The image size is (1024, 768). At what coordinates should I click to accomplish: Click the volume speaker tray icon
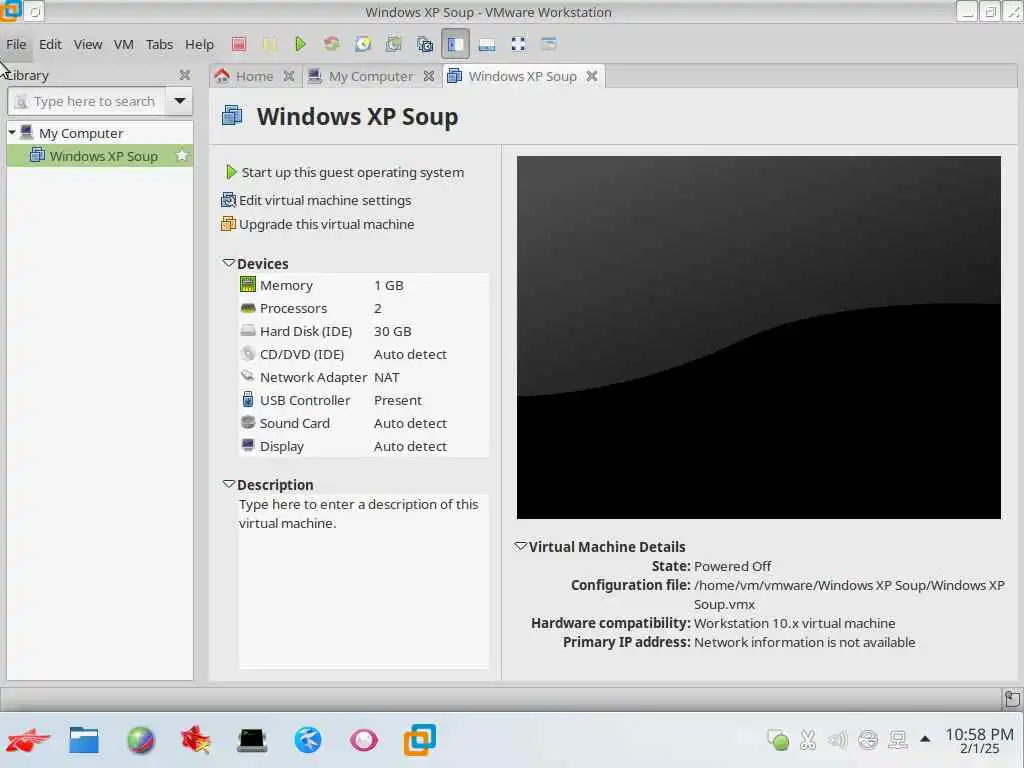(838, 740)
